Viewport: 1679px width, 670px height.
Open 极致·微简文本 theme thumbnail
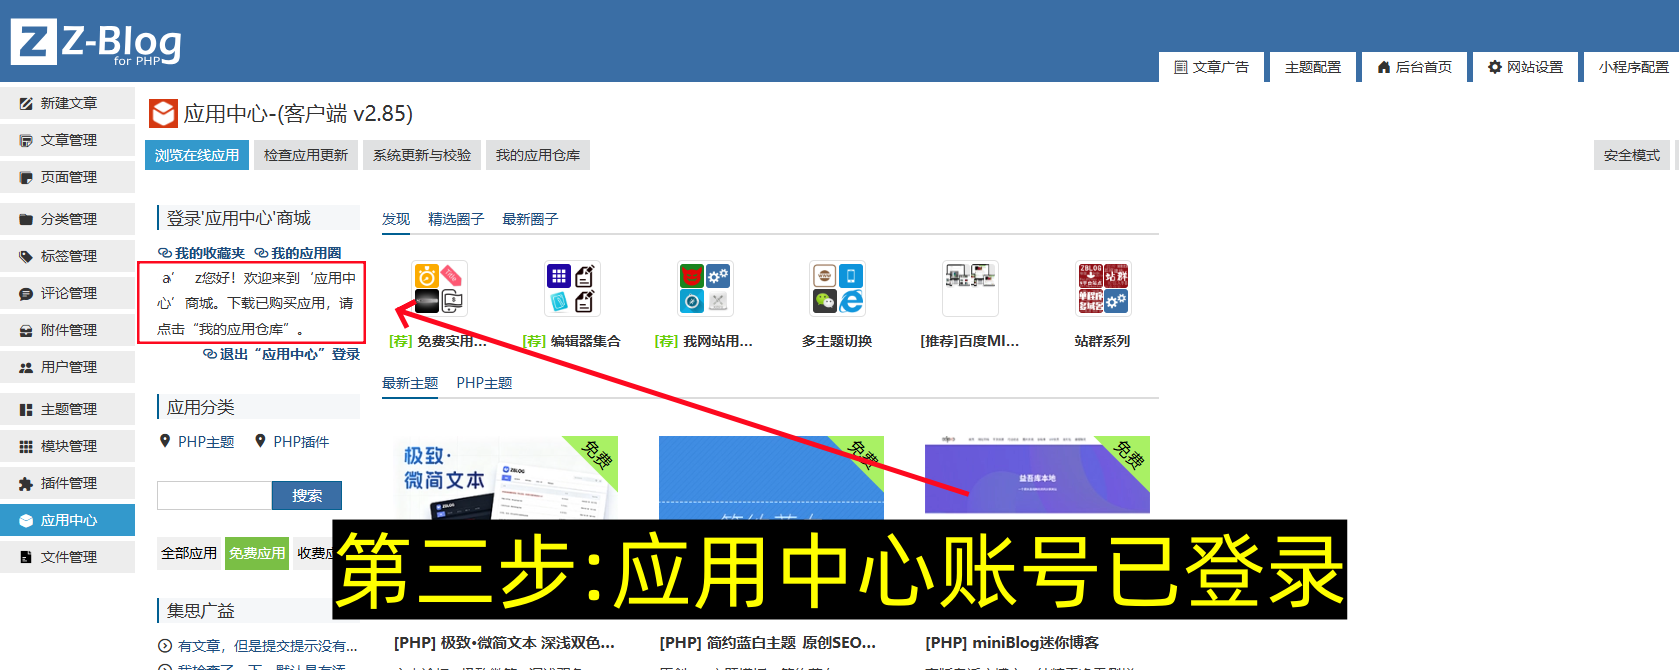[506, 477]
